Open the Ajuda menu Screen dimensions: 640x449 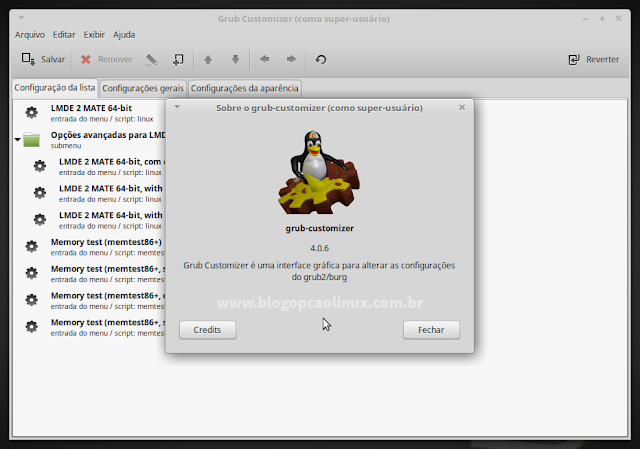tap(124, 35)
